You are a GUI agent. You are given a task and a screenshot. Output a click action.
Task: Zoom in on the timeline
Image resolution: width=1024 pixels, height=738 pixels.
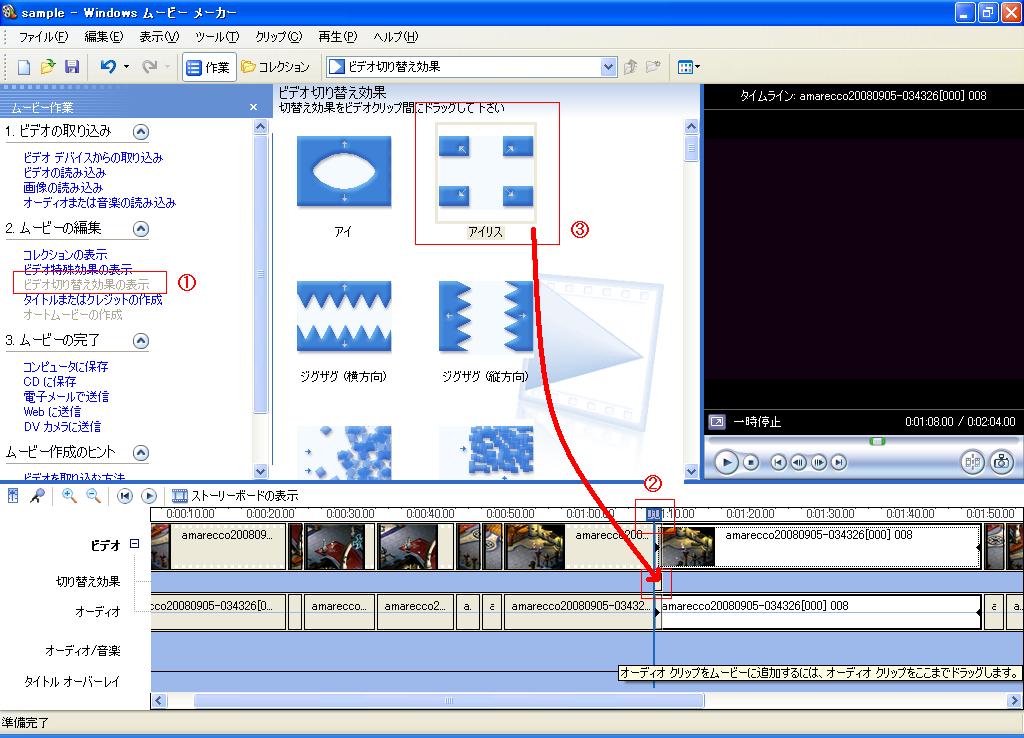tap(69, 496)
